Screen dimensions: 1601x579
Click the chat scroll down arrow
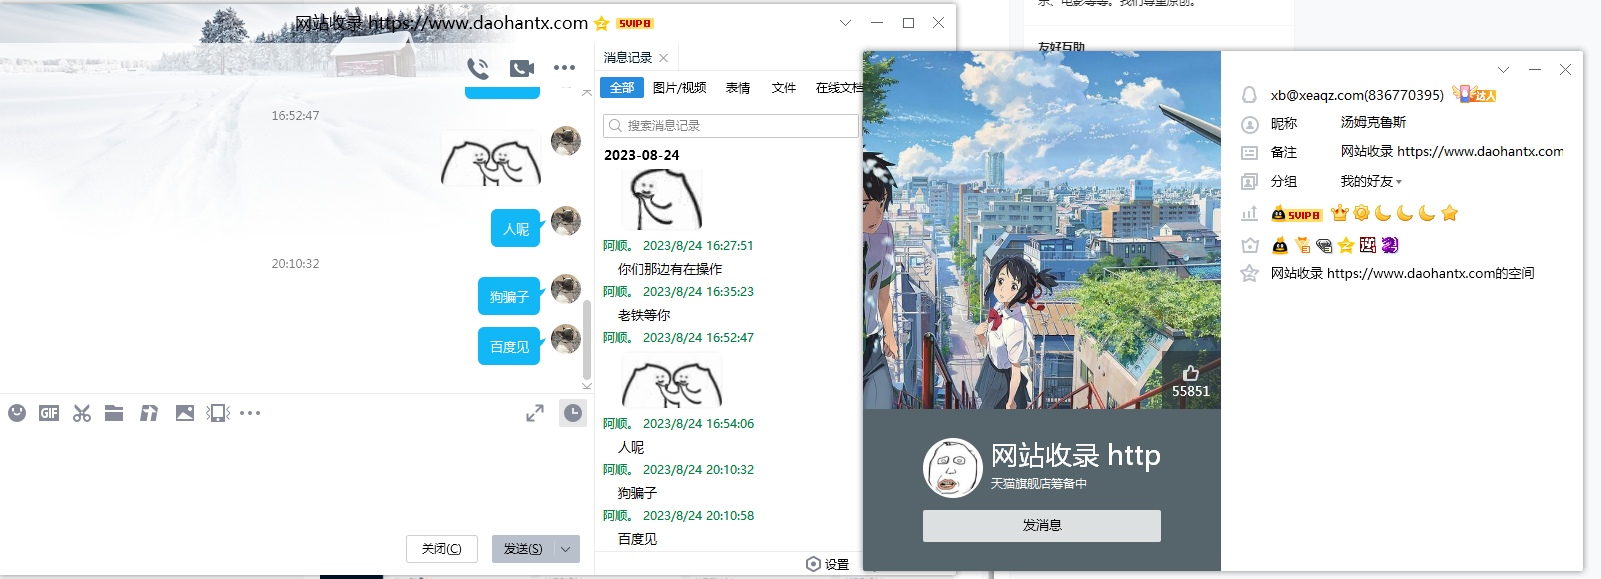click(x=587, y=385)
